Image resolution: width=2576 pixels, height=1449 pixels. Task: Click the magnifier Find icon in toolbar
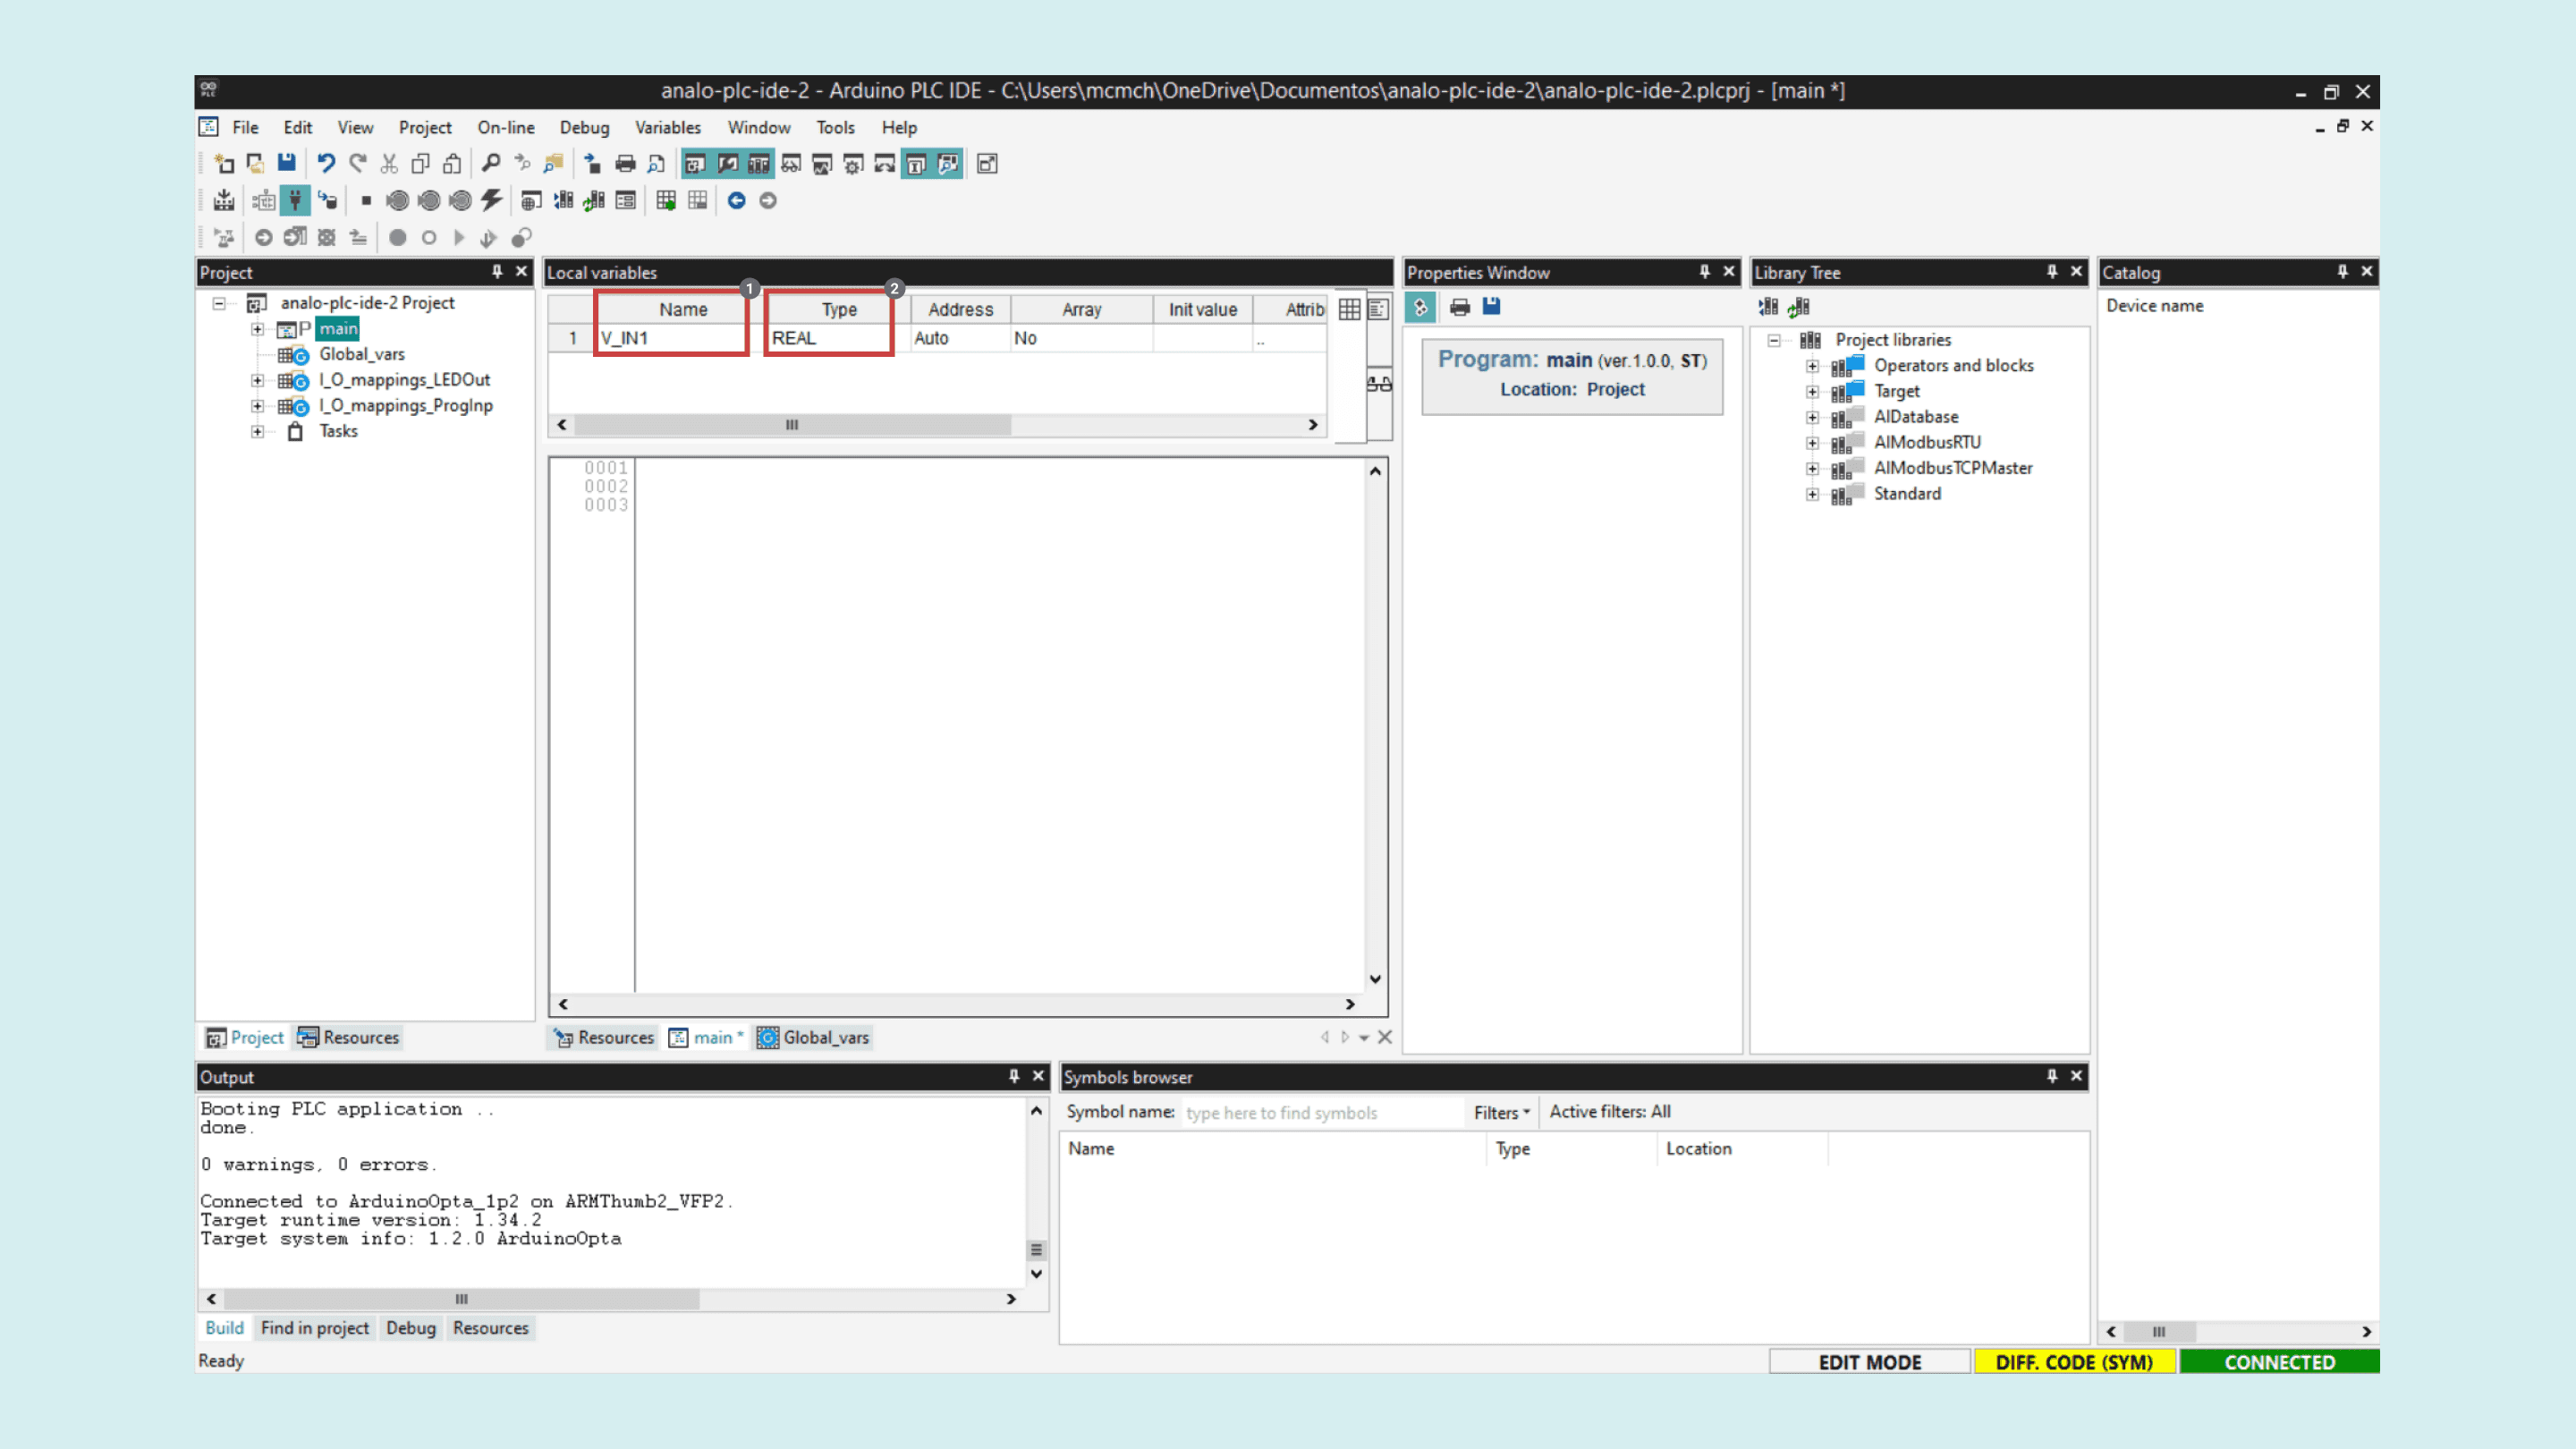click(490, 163)
